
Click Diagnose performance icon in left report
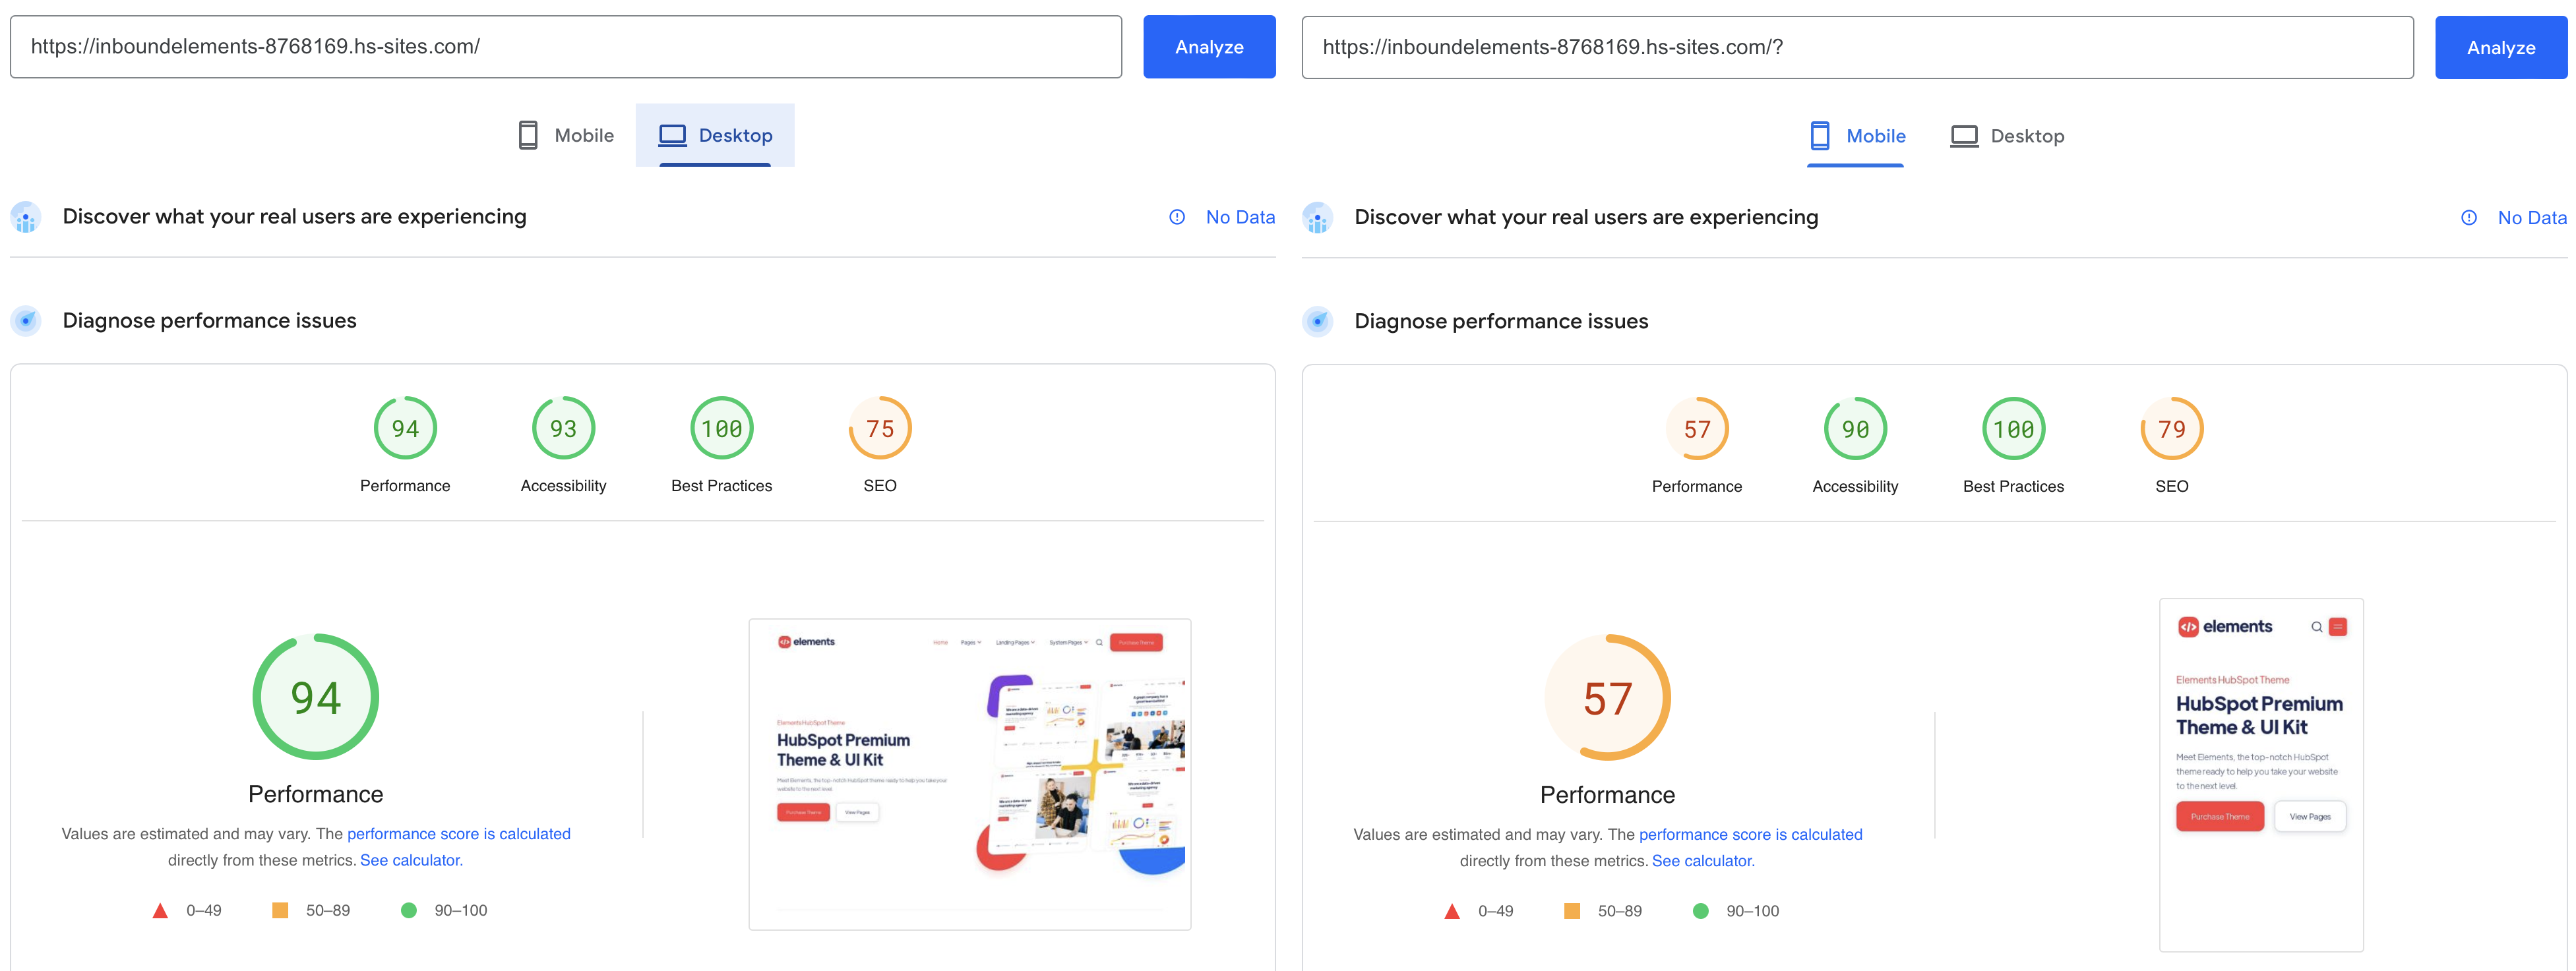(26, 321)
